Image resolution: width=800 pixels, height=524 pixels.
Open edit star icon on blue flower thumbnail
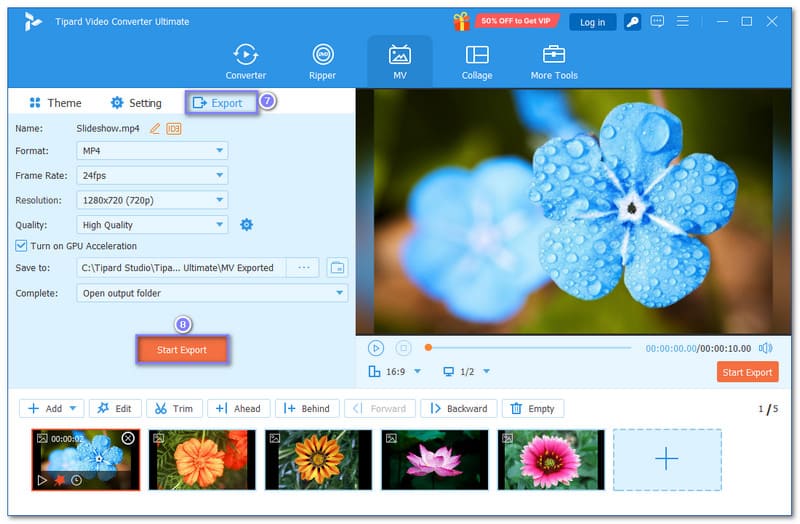click(x=60, y=480)
